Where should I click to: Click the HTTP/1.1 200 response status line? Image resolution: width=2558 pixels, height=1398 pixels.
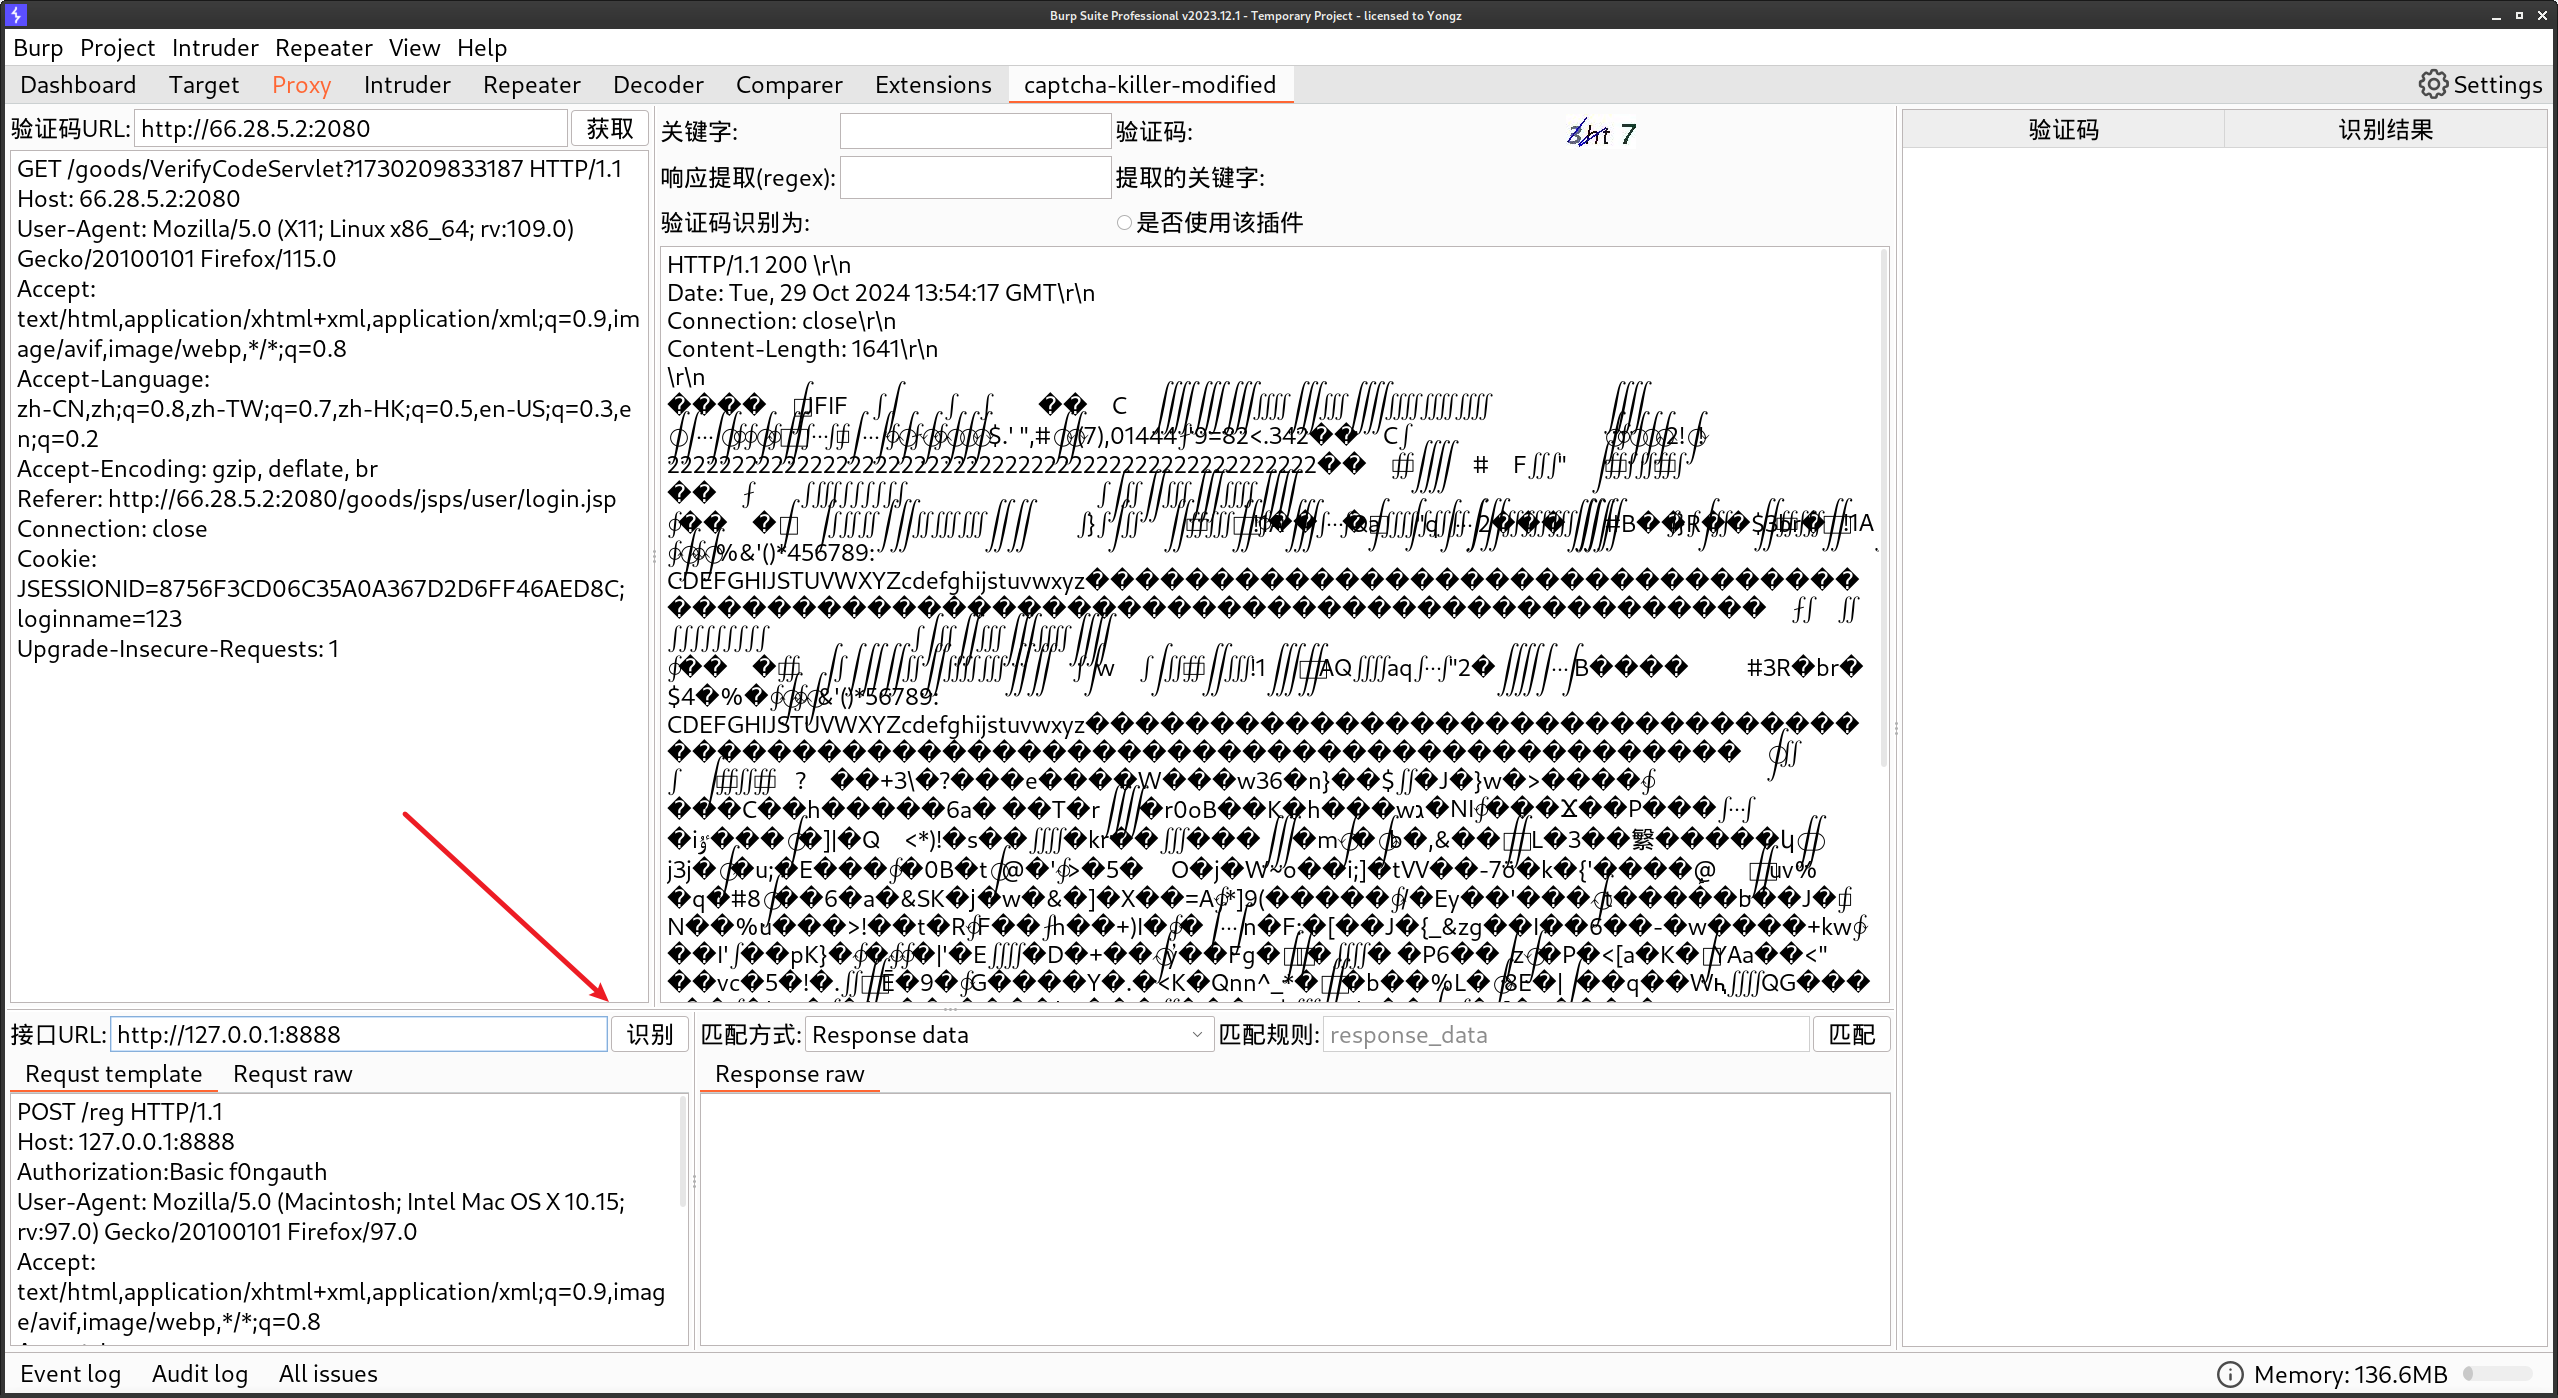759,265
